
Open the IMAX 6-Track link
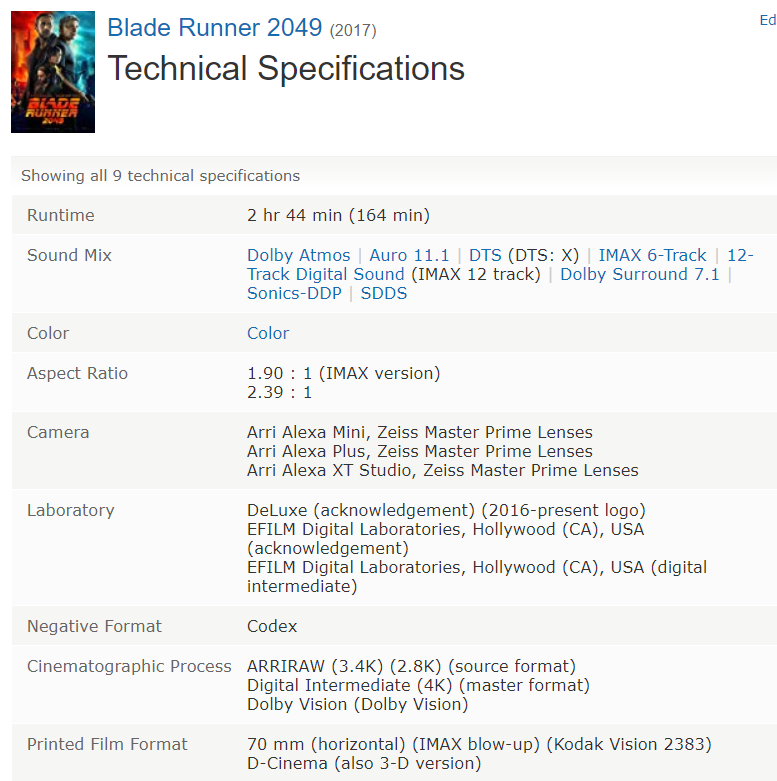click(652, 255)
